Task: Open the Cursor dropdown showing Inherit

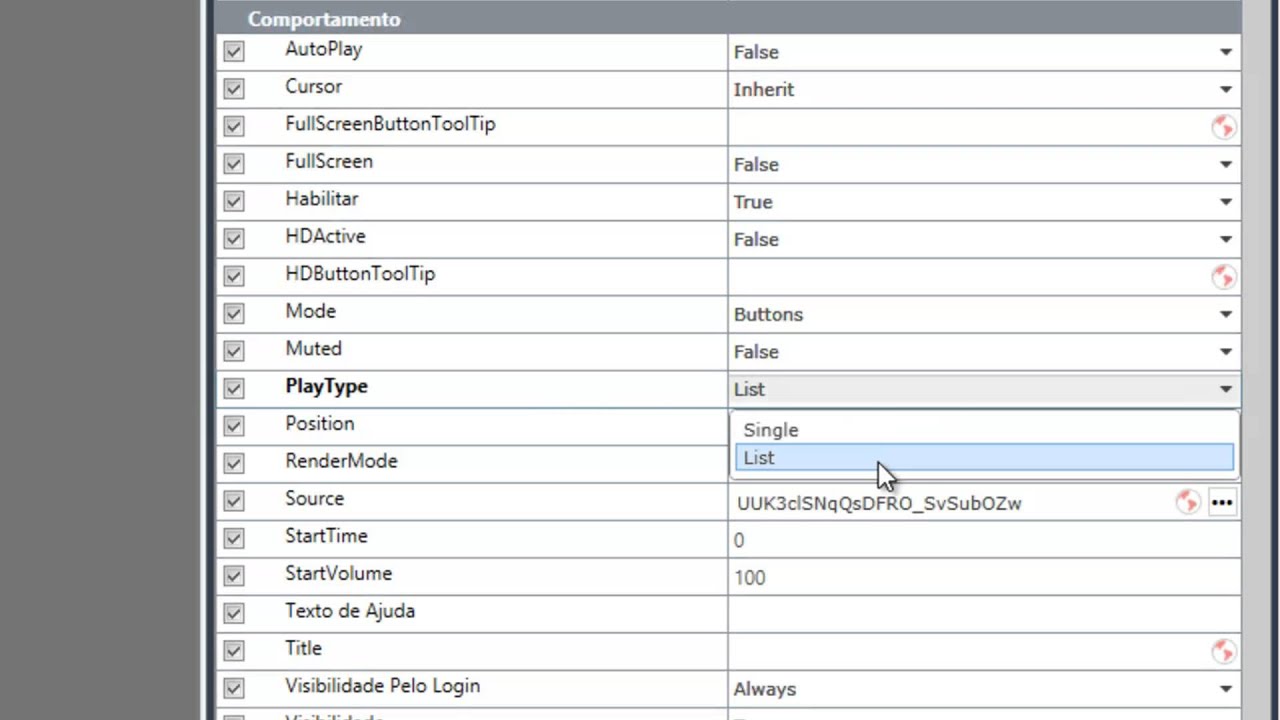Action: pos(984,89)
